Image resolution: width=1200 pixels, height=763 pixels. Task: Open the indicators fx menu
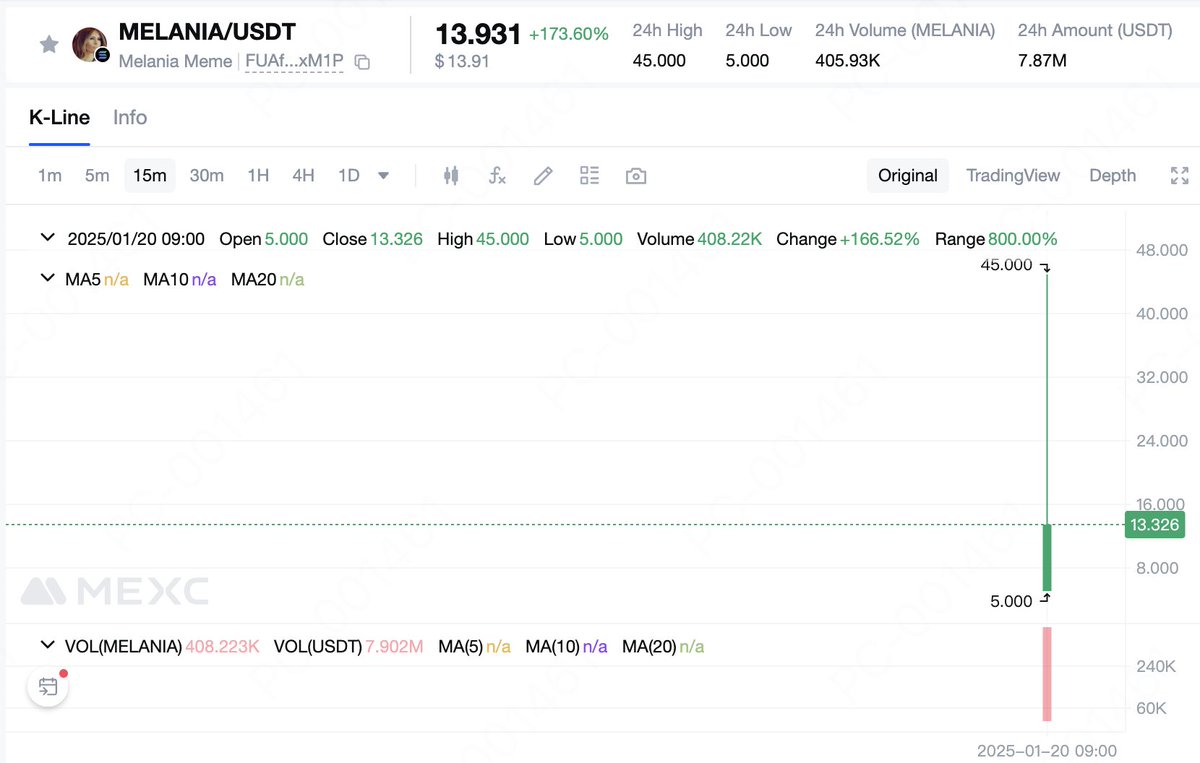[497, 176]
